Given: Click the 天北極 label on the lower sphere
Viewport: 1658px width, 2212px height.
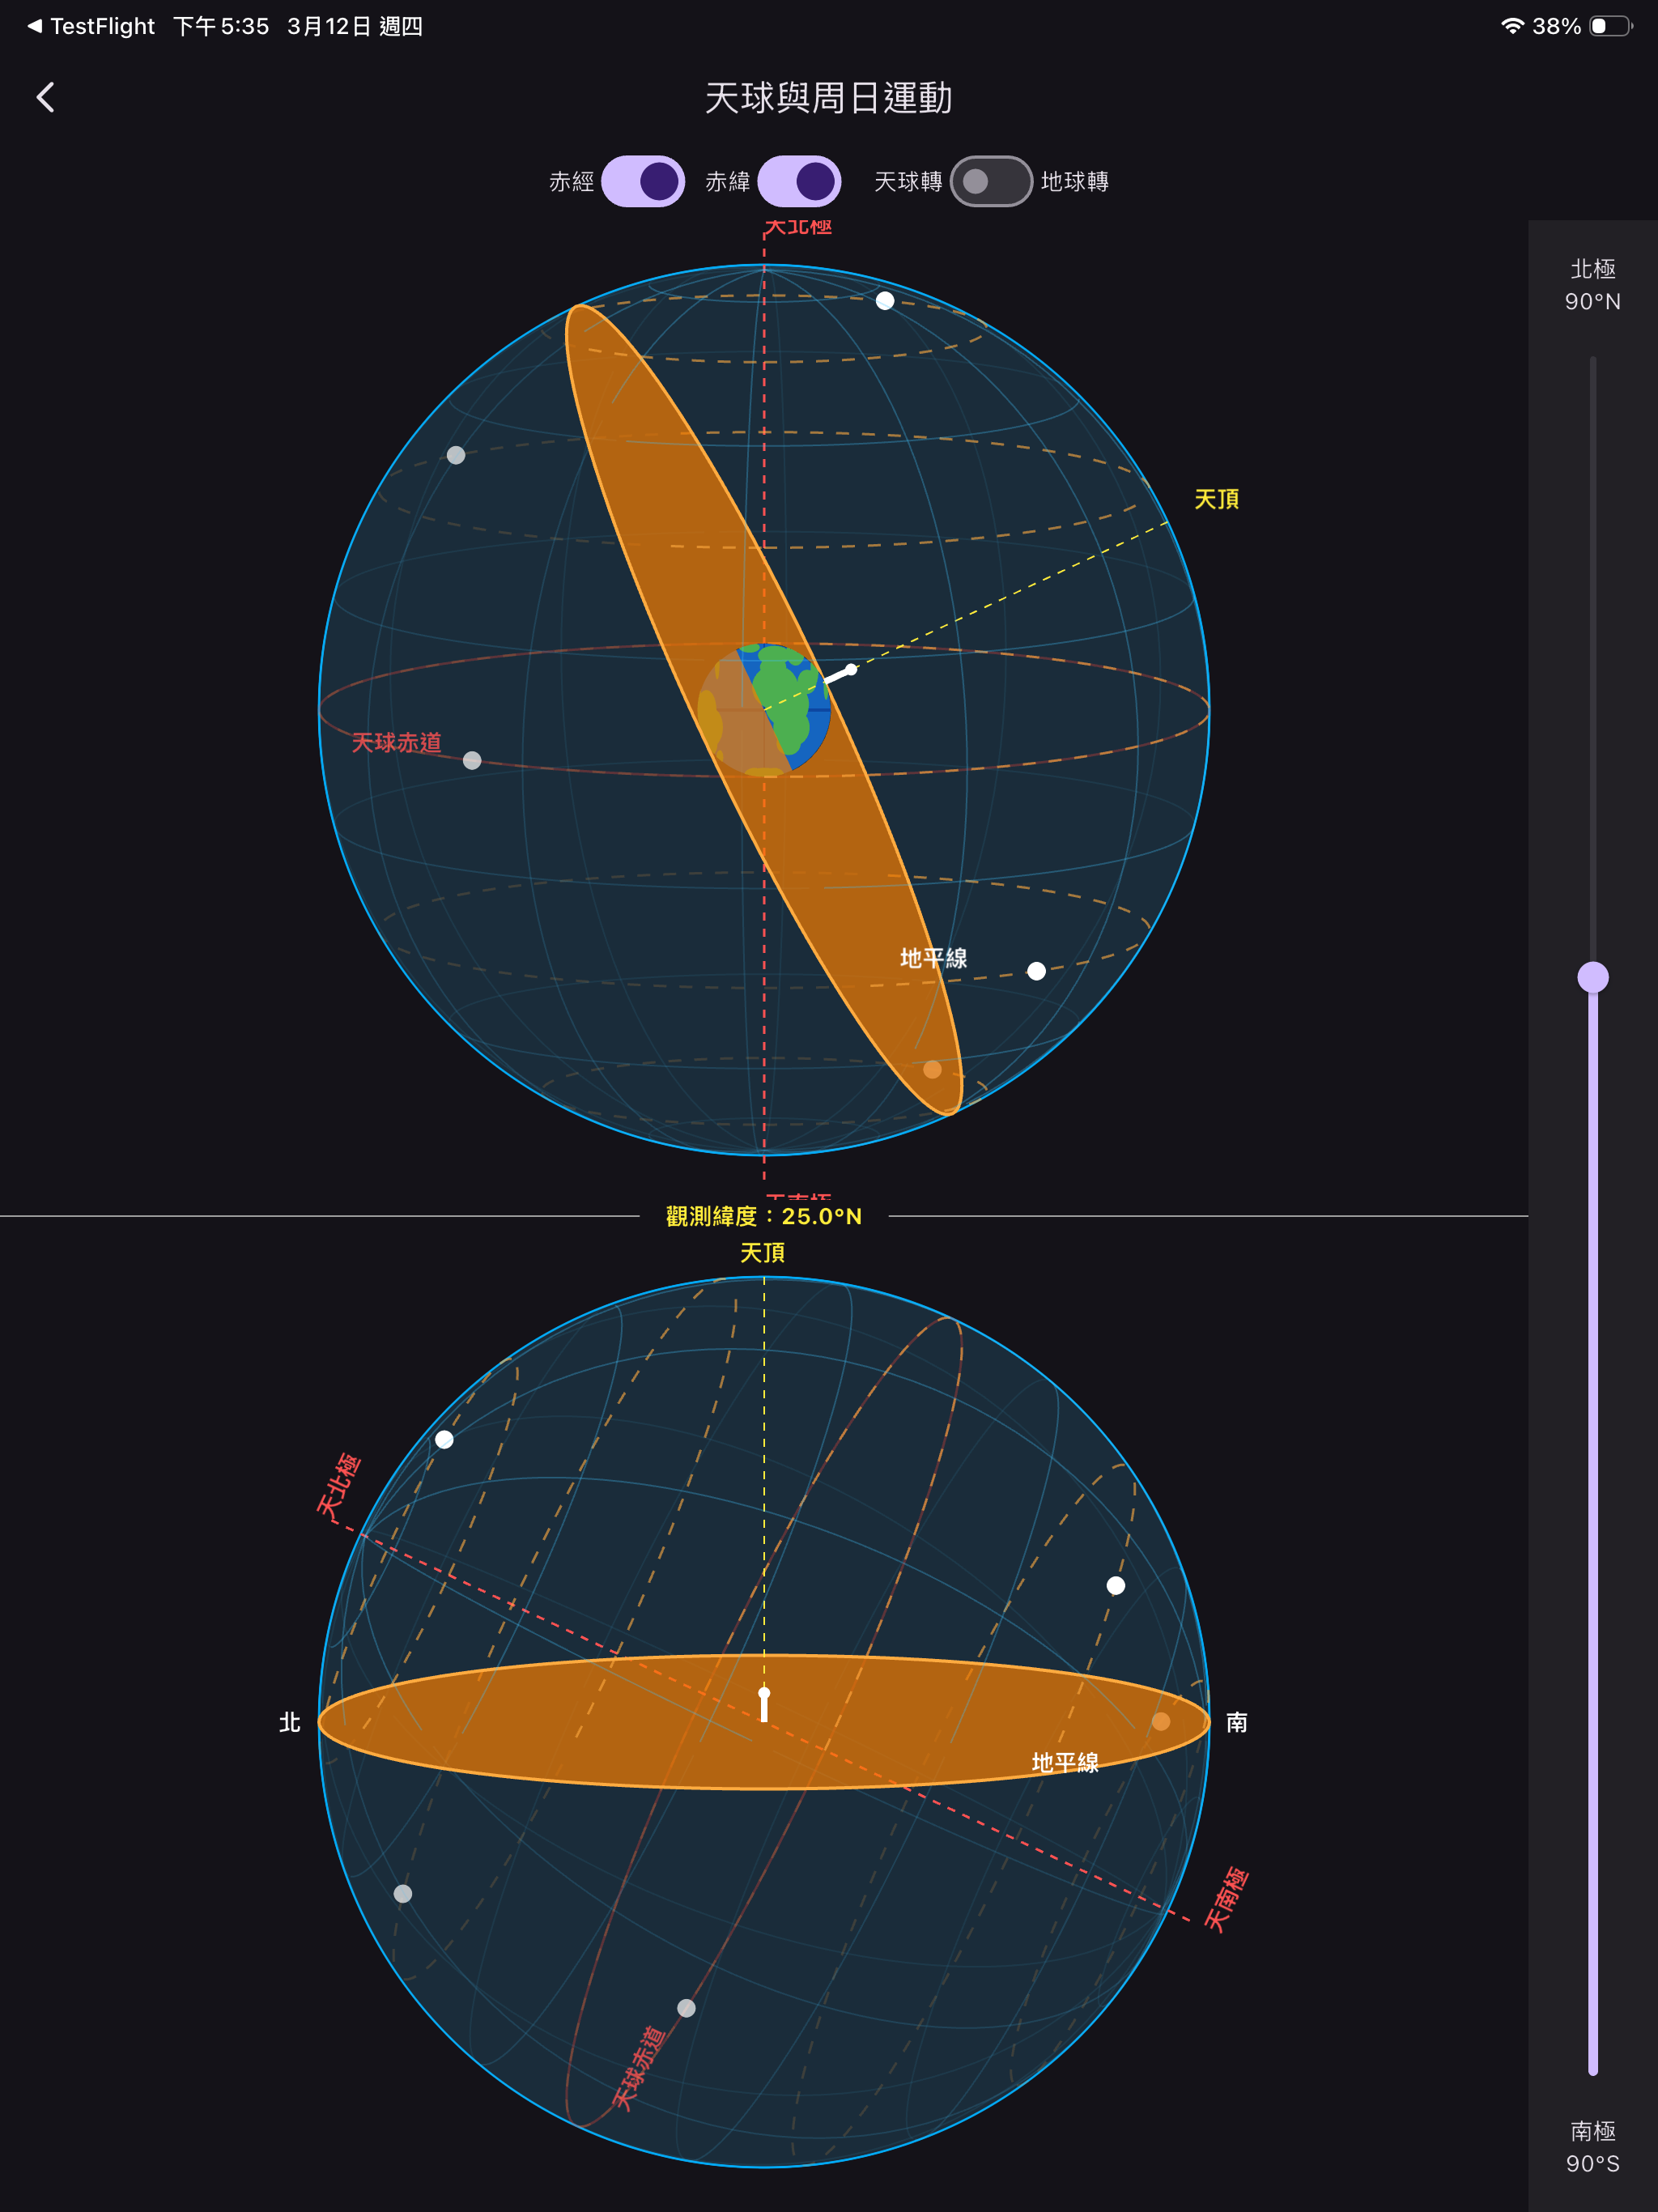Looking at the screenshot, I should tap(338, 1487).
